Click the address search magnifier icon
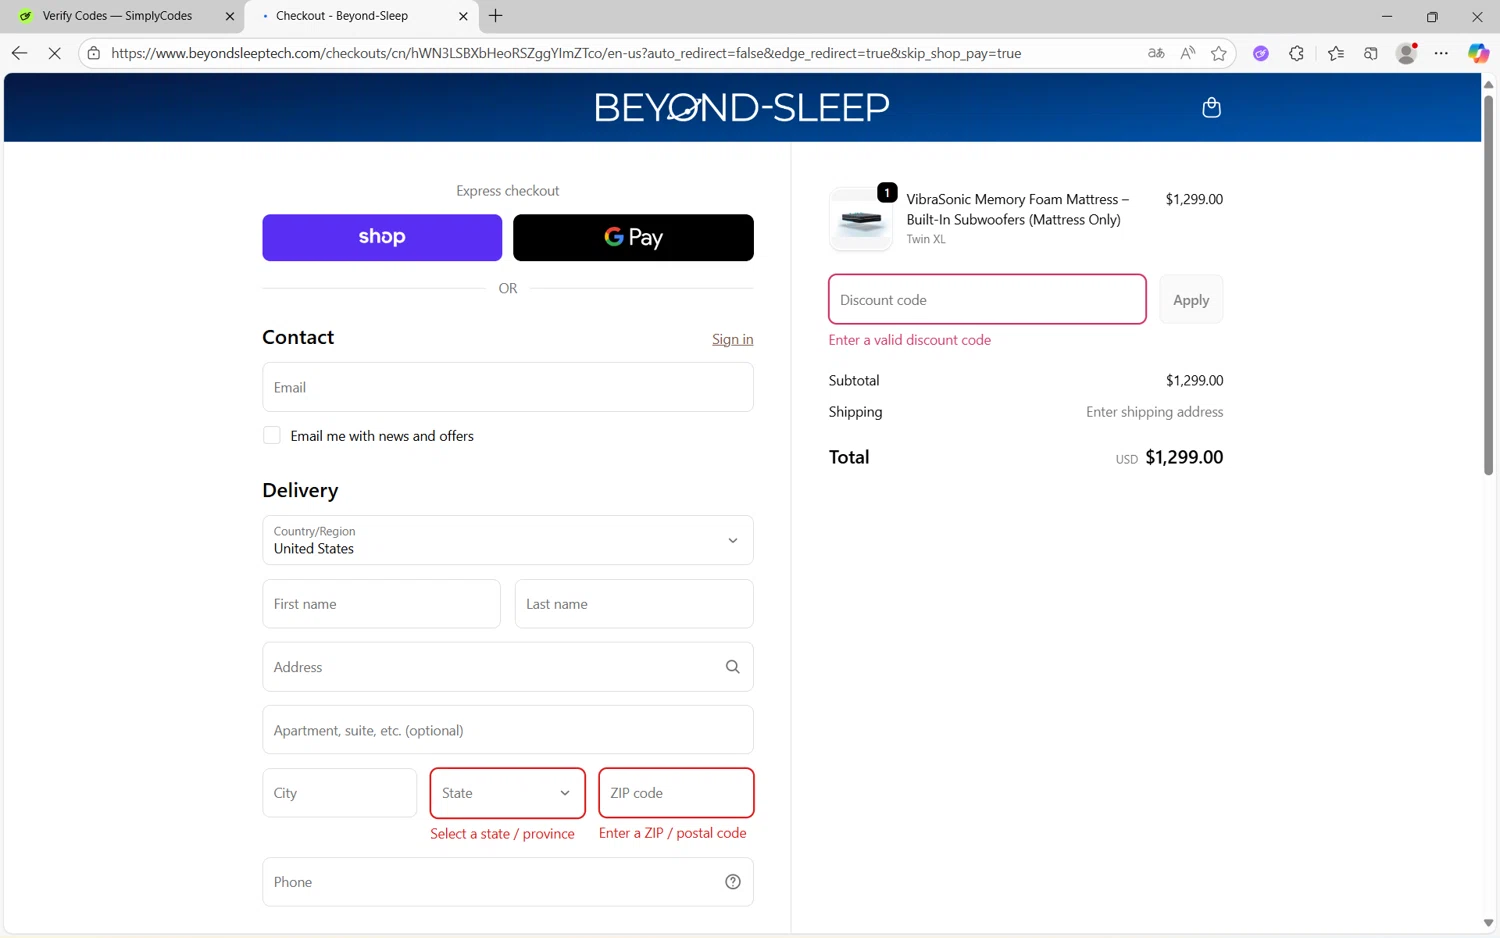The height and width of the screenshot is (938, 1500). [x=732, y=667]
